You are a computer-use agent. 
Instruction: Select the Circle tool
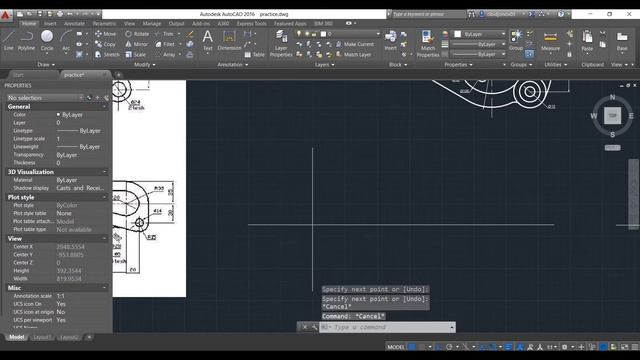point(47,40)
